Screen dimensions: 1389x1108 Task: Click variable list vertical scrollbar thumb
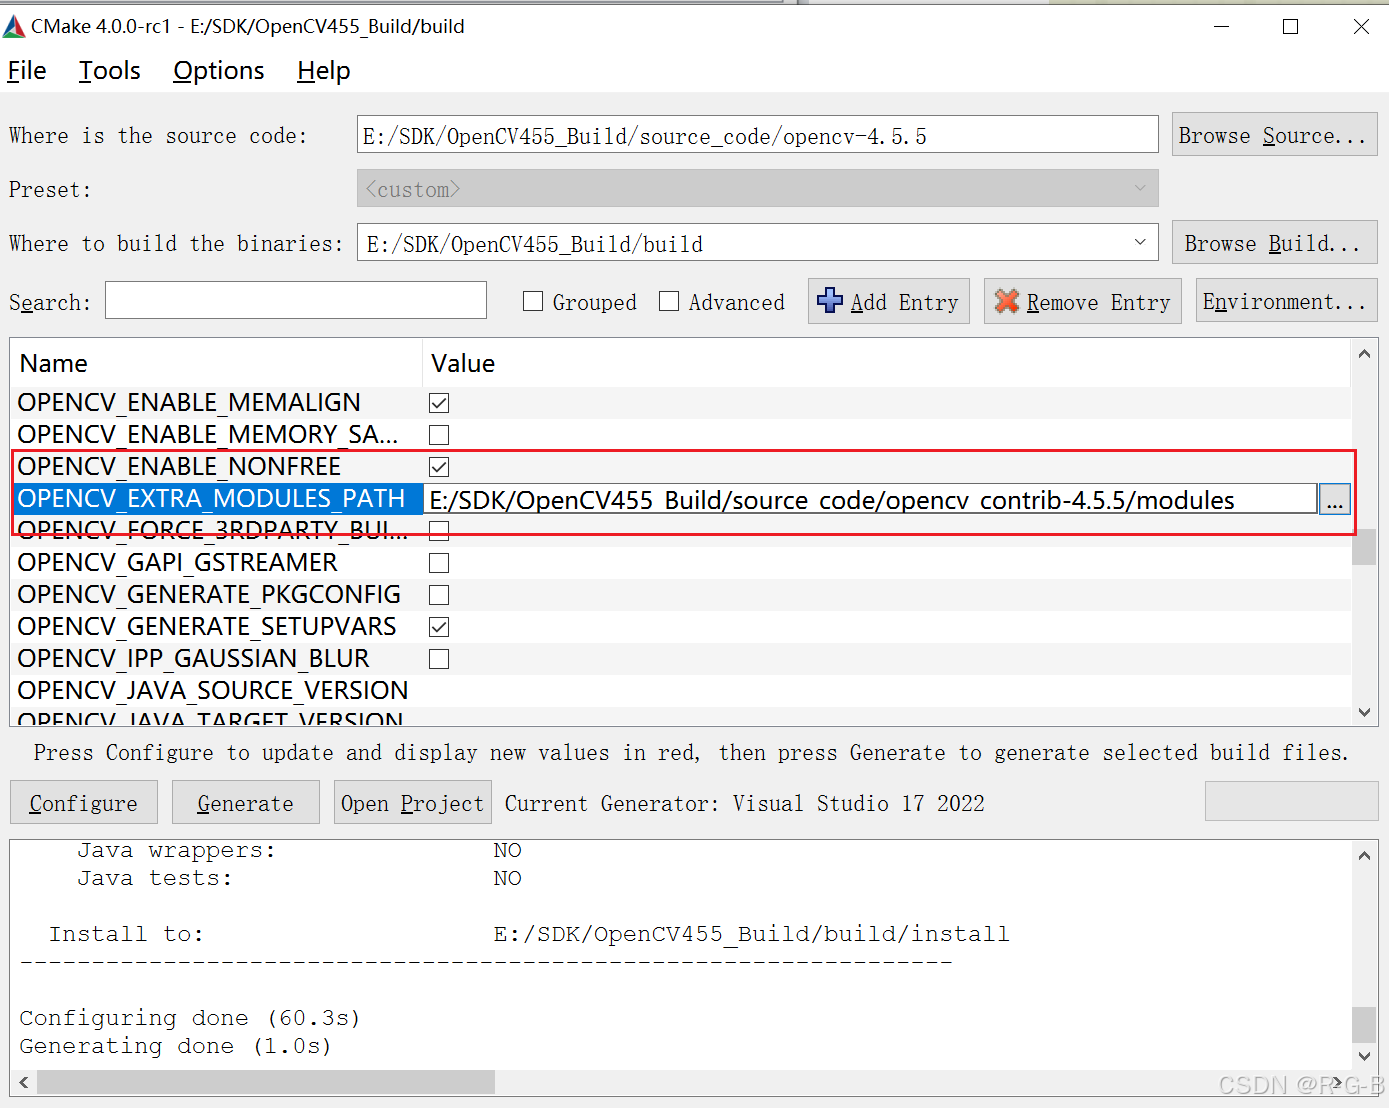point(1364,546)
